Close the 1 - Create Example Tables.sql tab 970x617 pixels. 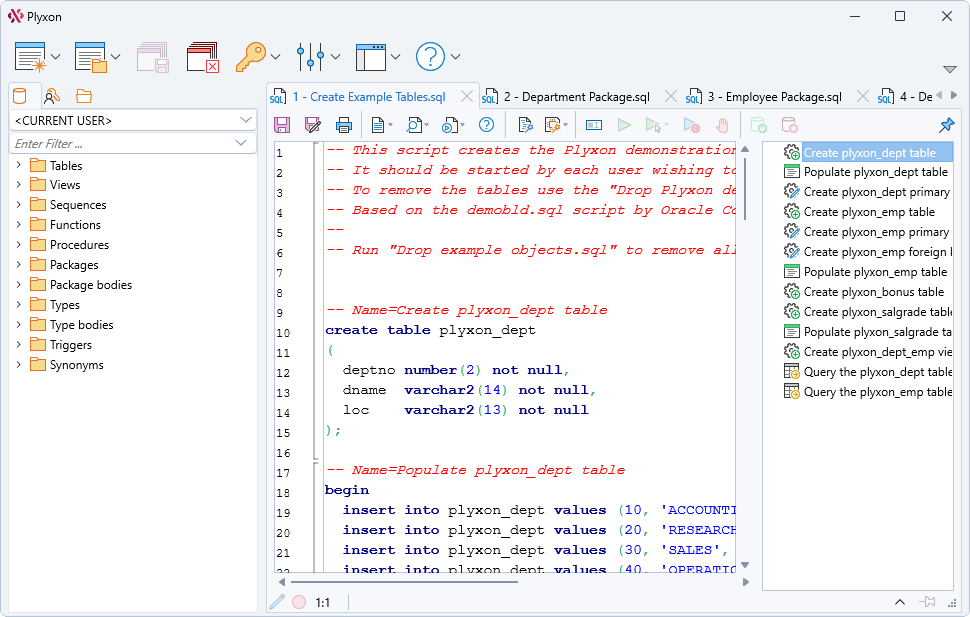pyautogui.click(x=467, y=97)
